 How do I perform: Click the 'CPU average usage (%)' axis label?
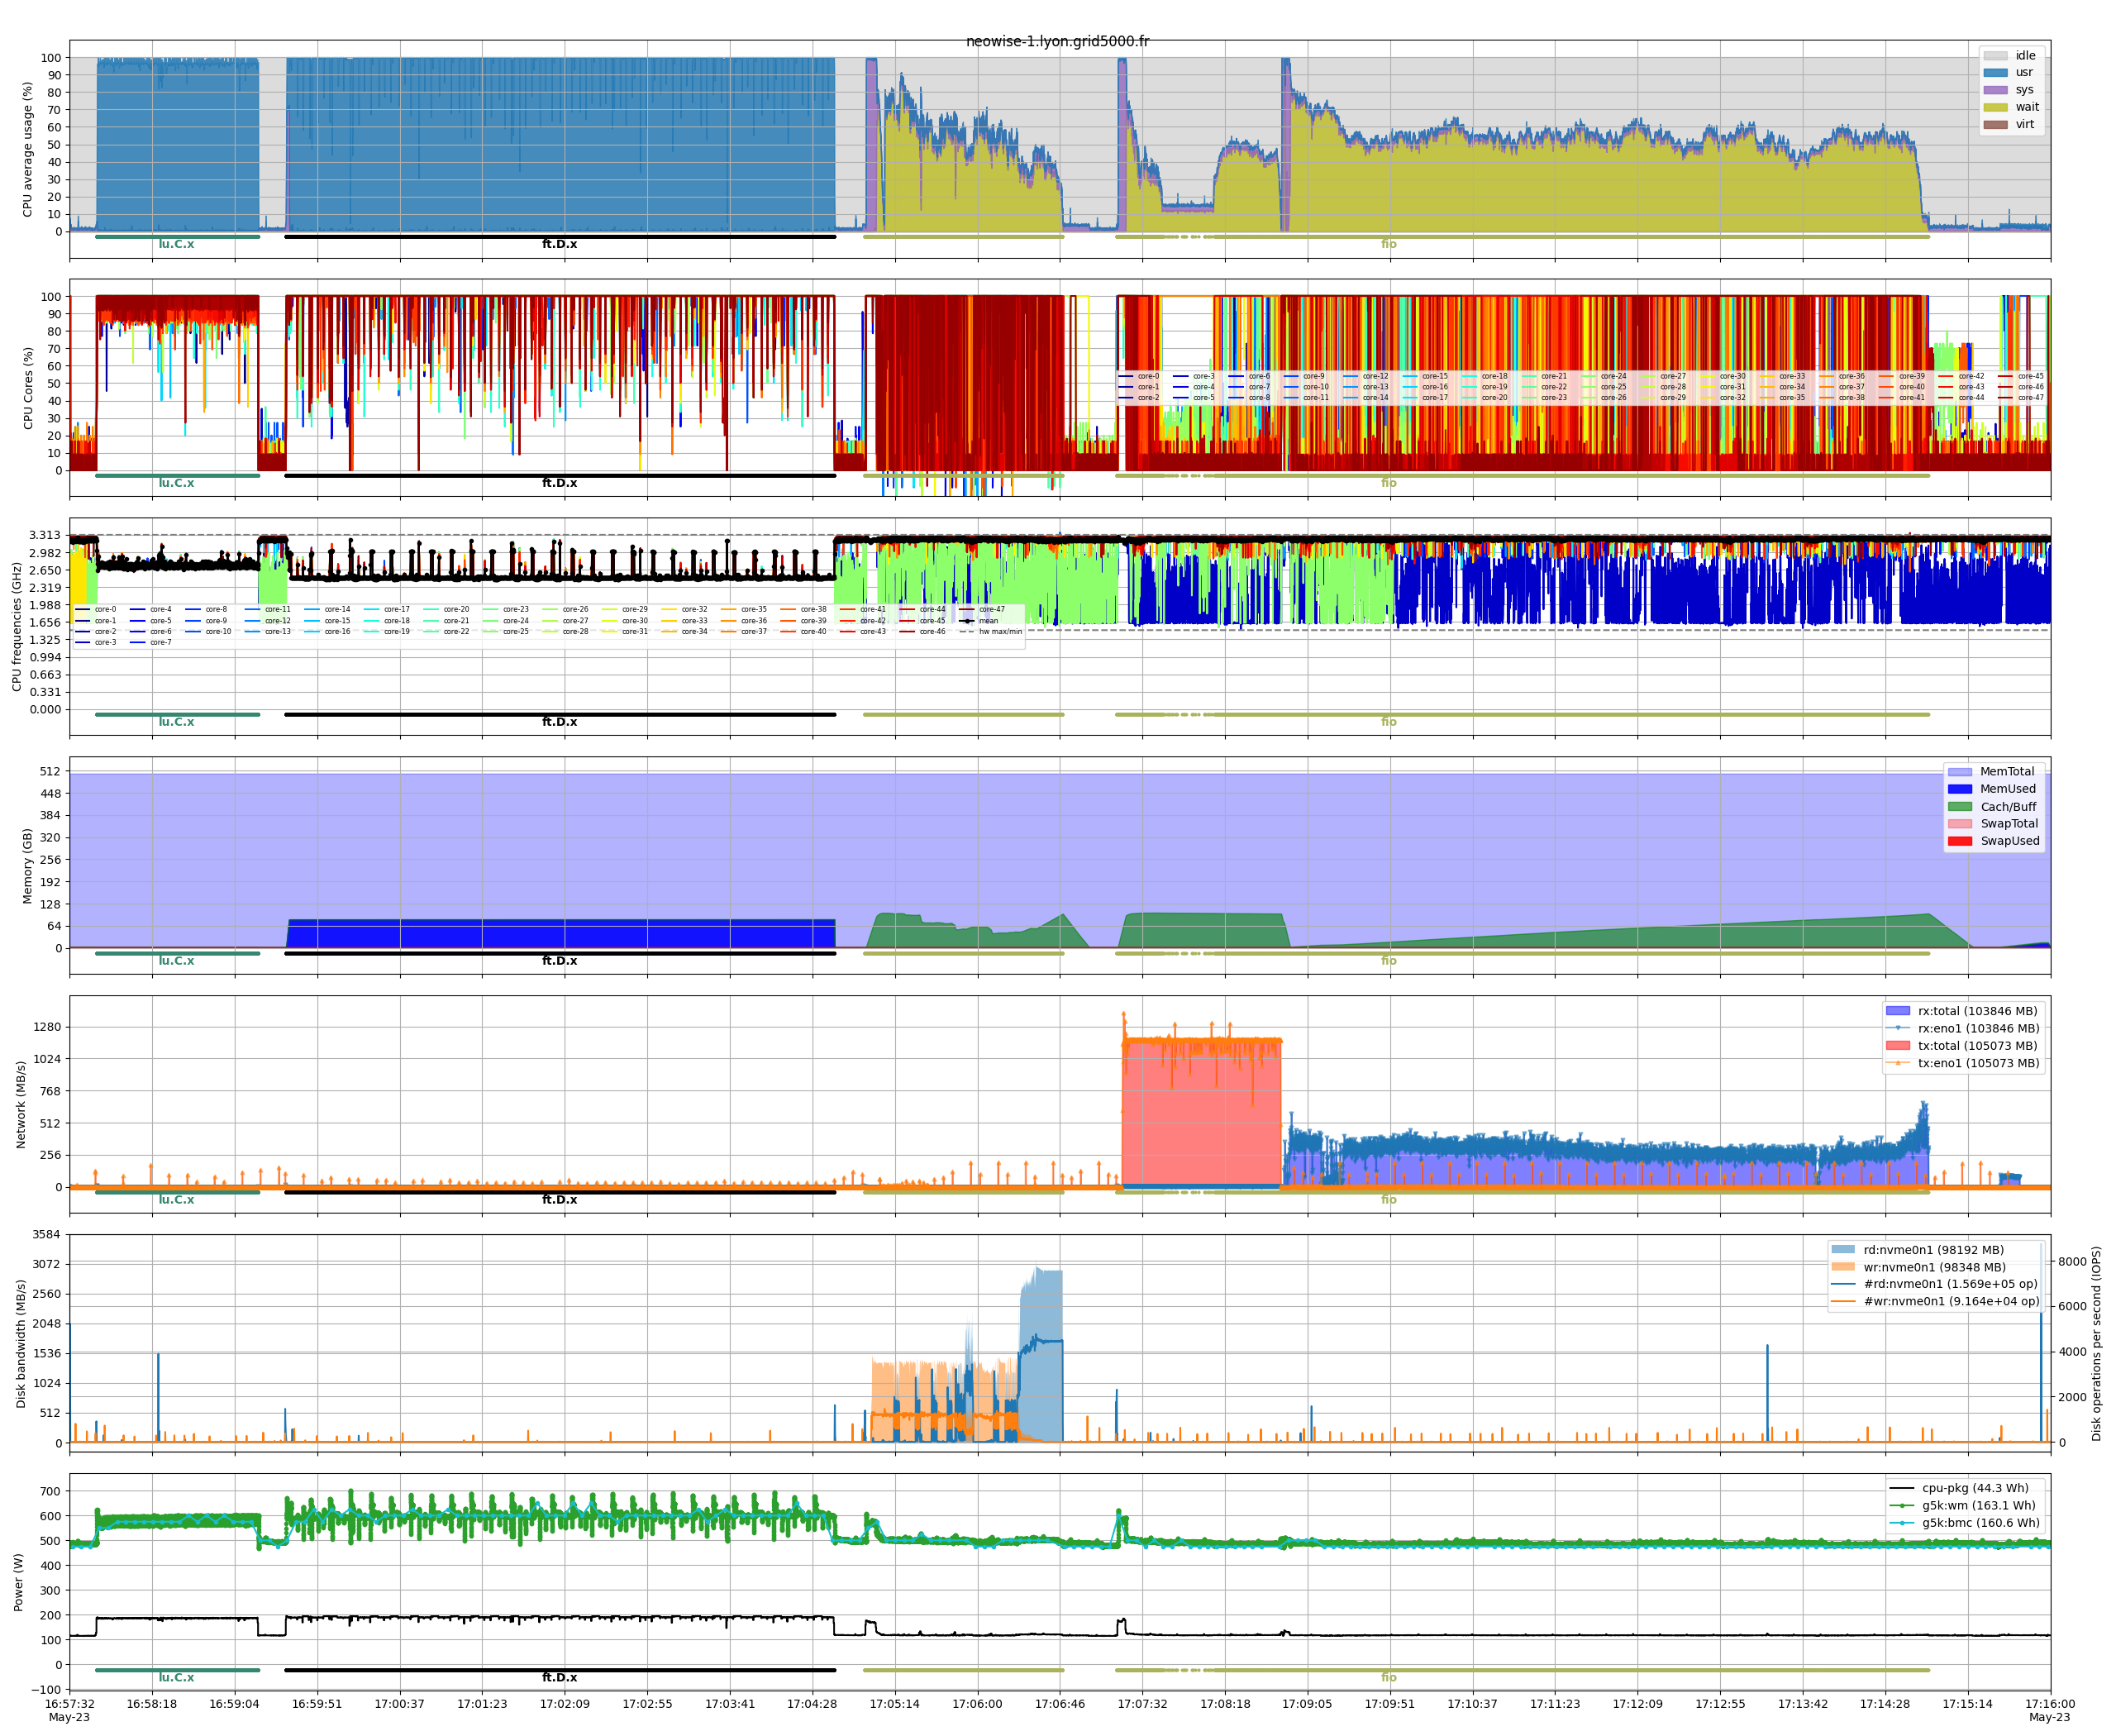click(x=28, y=150)
